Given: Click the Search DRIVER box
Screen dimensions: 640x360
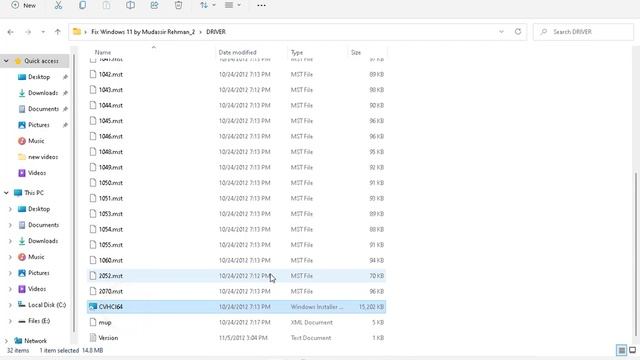Looking at the screenshot, I should [x=583, y=32].
